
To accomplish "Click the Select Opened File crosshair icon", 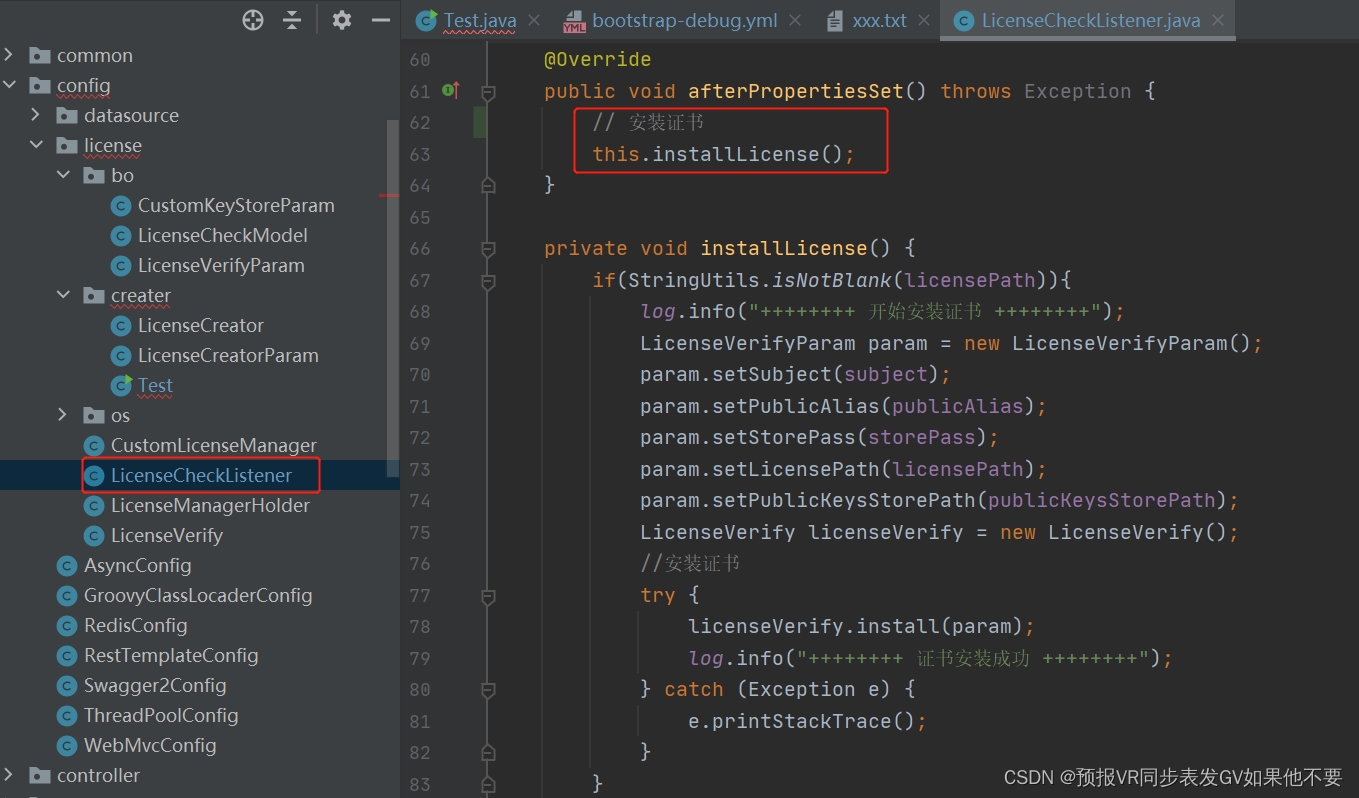I will [x=253, y=19].
